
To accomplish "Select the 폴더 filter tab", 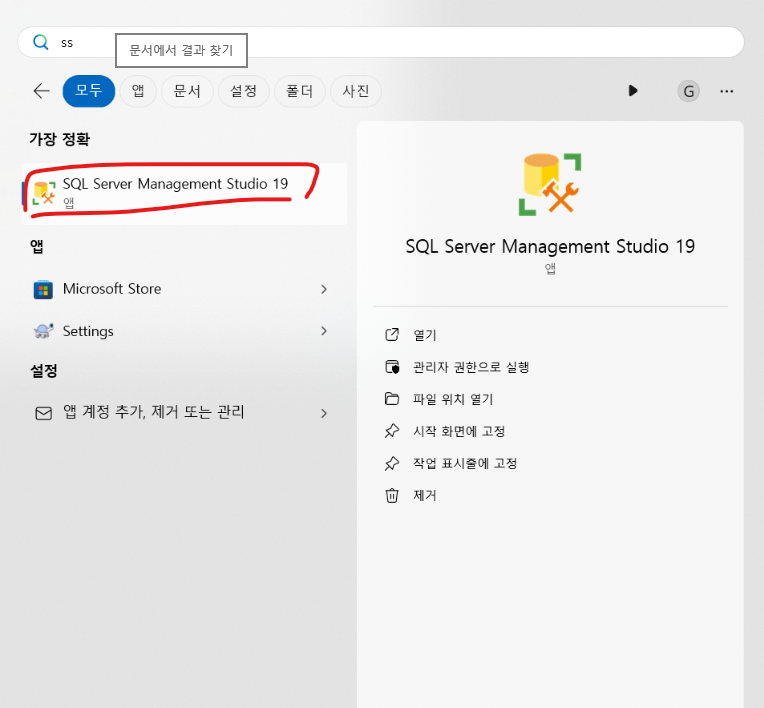I will click(x=299, y=91).
